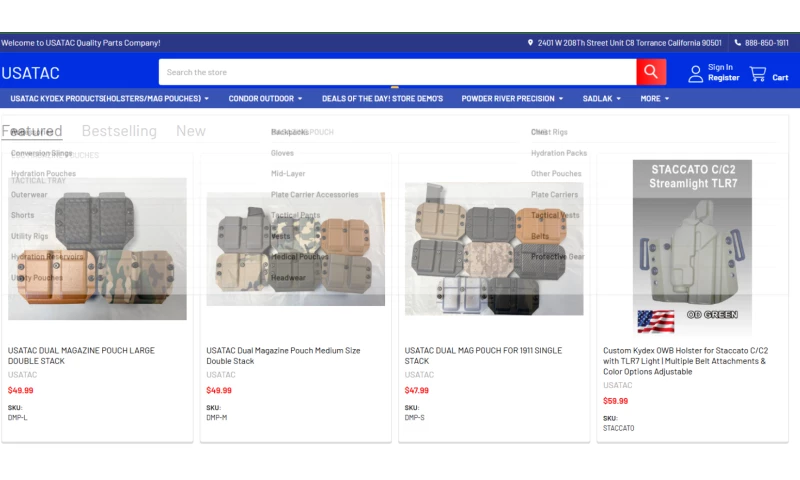The image size is (800, 480).
Task: Switch to the Bestselling tab
Action: (x=119, y=131)
